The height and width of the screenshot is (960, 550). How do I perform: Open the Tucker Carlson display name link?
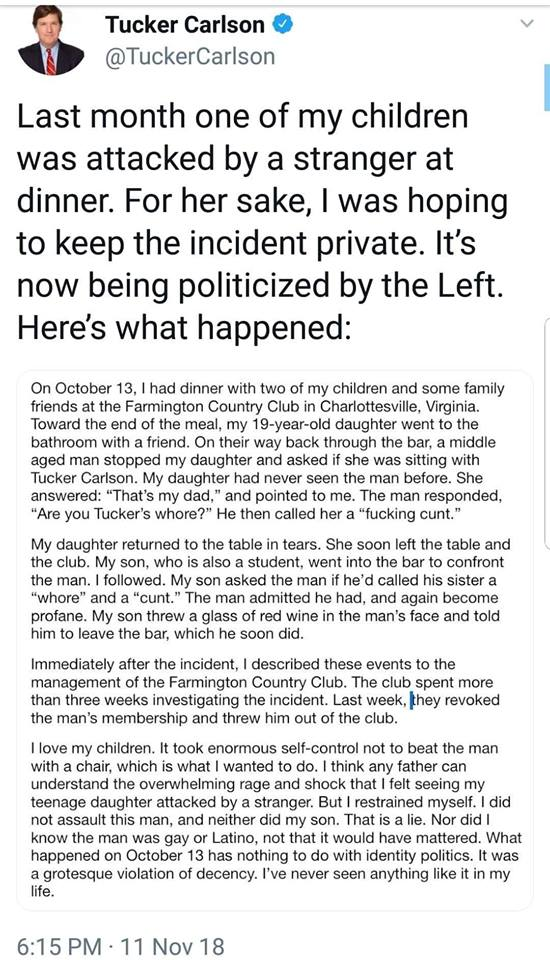185,25
